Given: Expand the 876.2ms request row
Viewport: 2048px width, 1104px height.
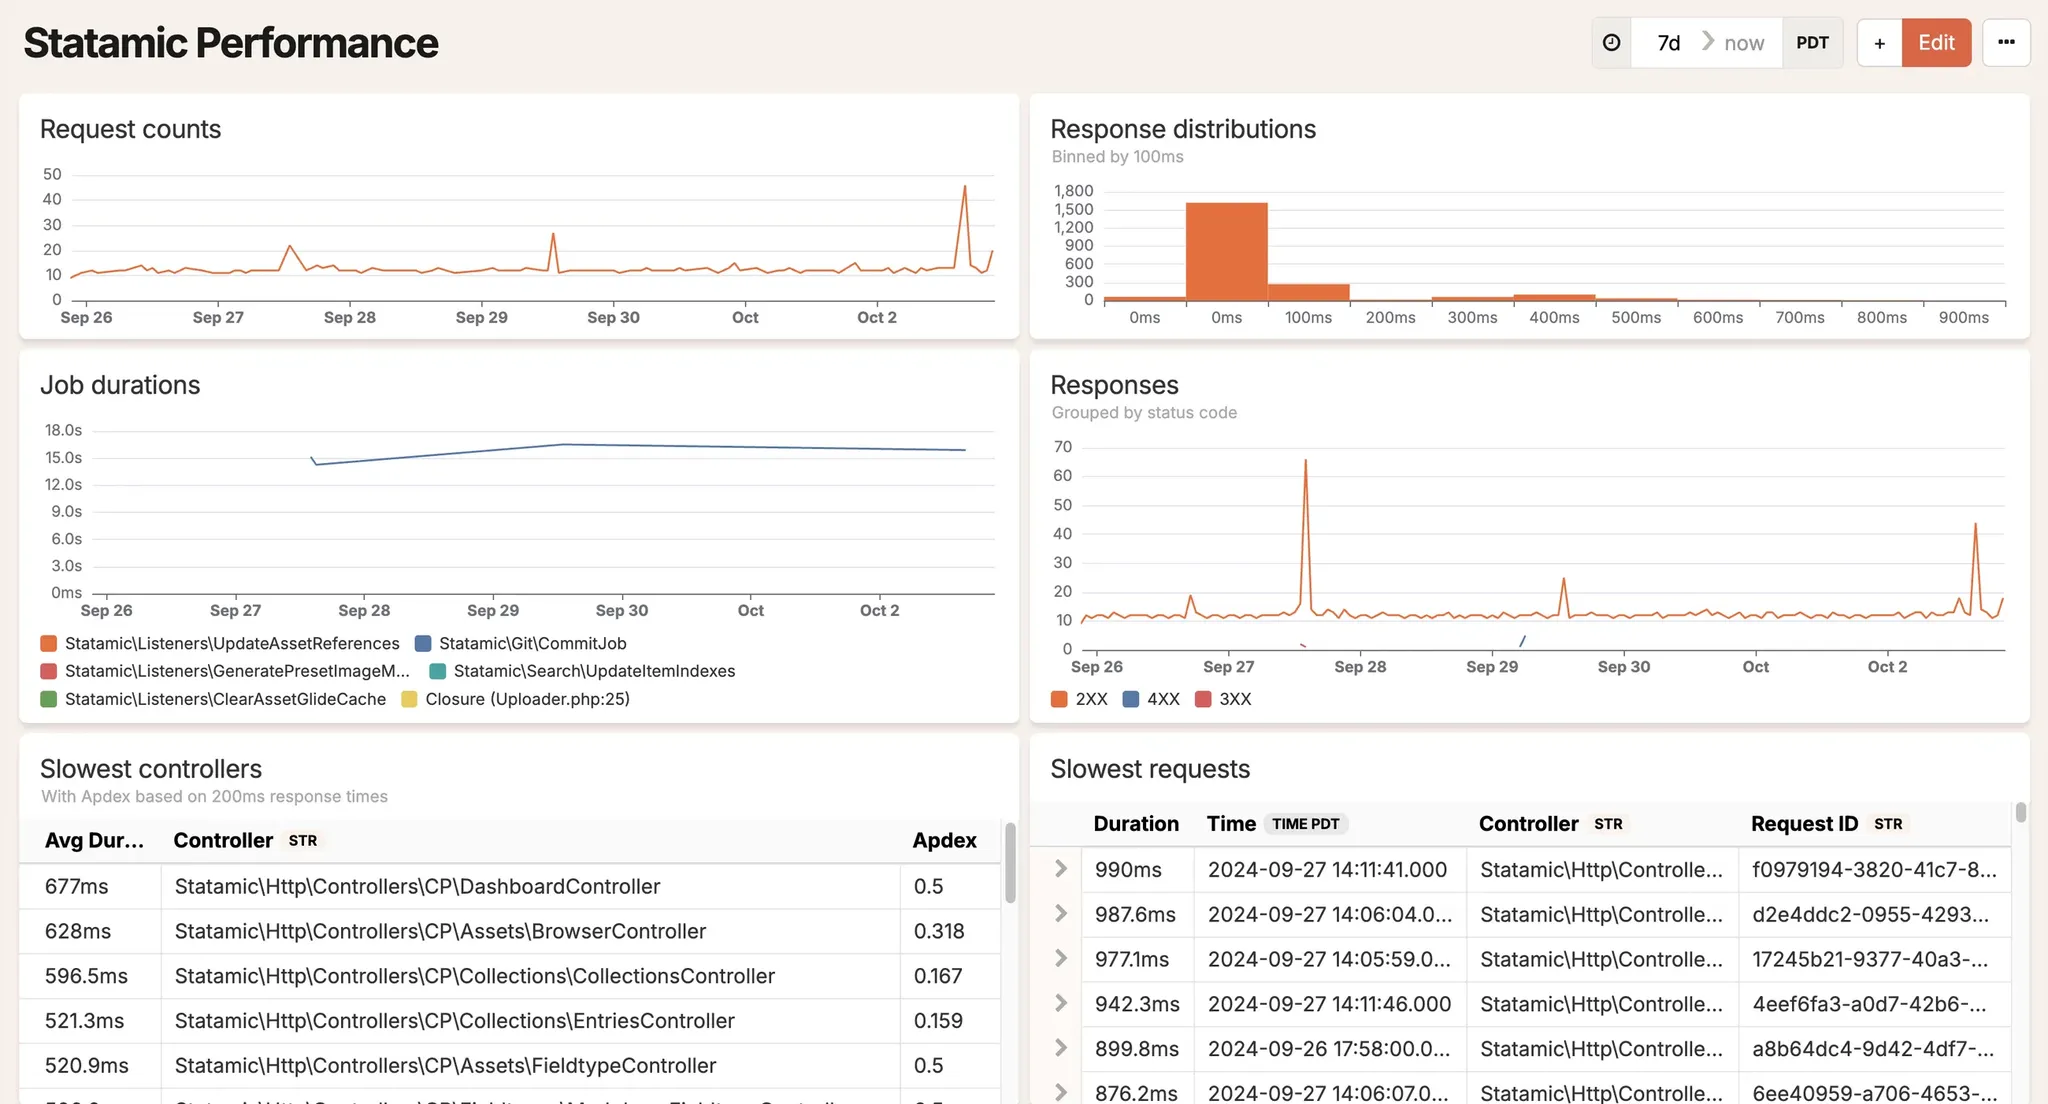Looking at the screenshot, I should [1060, 1092].
